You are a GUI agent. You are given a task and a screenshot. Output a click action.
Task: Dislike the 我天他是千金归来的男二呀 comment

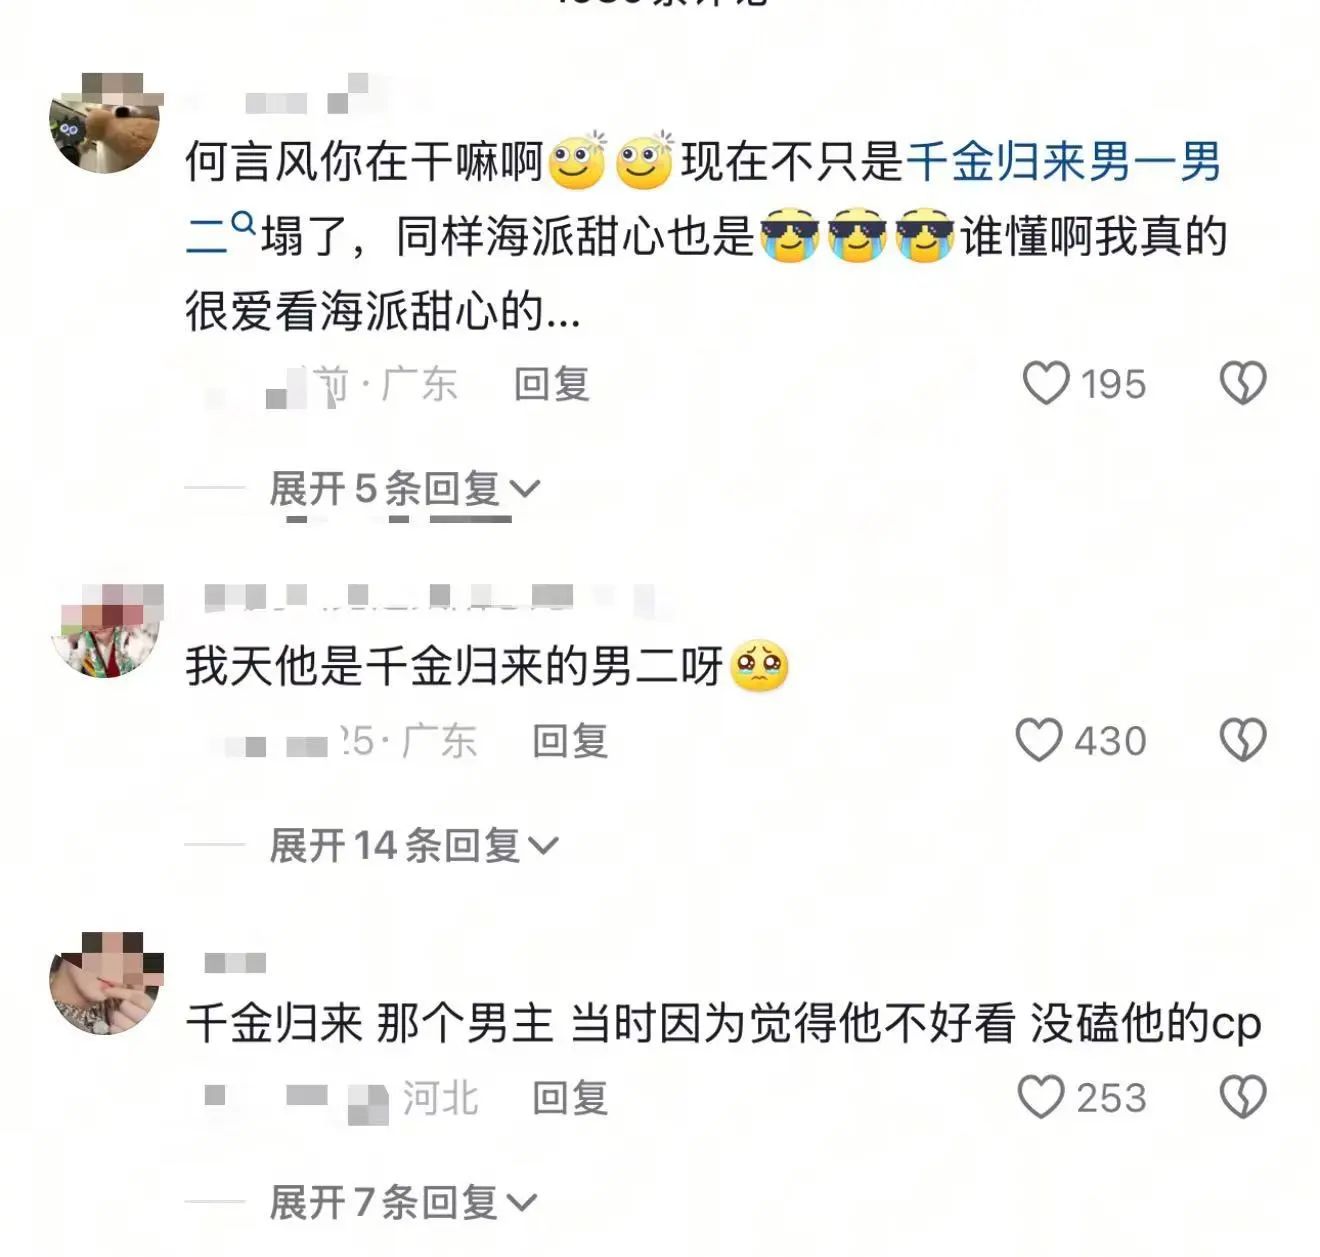[x=1243, y=741]
